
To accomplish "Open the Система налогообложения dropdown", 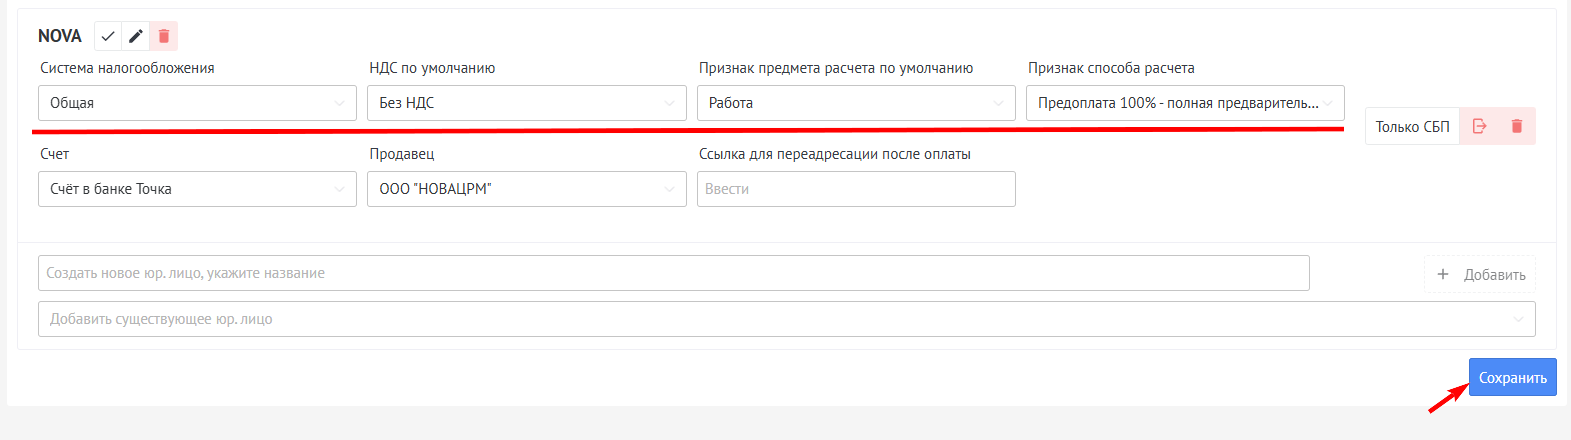I will [197, 103].
